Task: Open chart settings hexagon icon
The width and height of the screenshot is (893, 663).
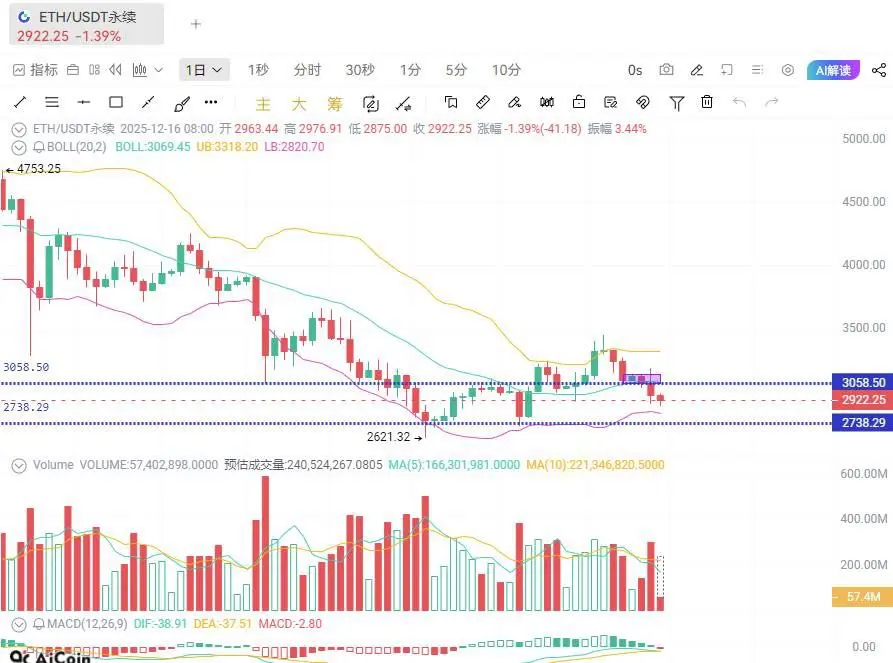Action: pos(788,70)
